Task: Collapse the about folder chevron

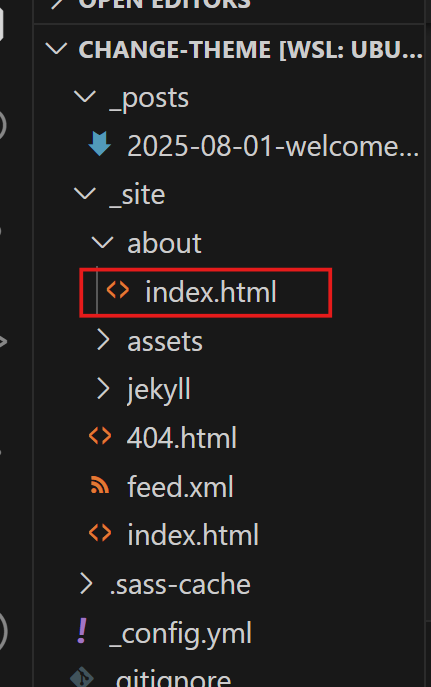Action: pyautogui.click(x=102, y=242)
